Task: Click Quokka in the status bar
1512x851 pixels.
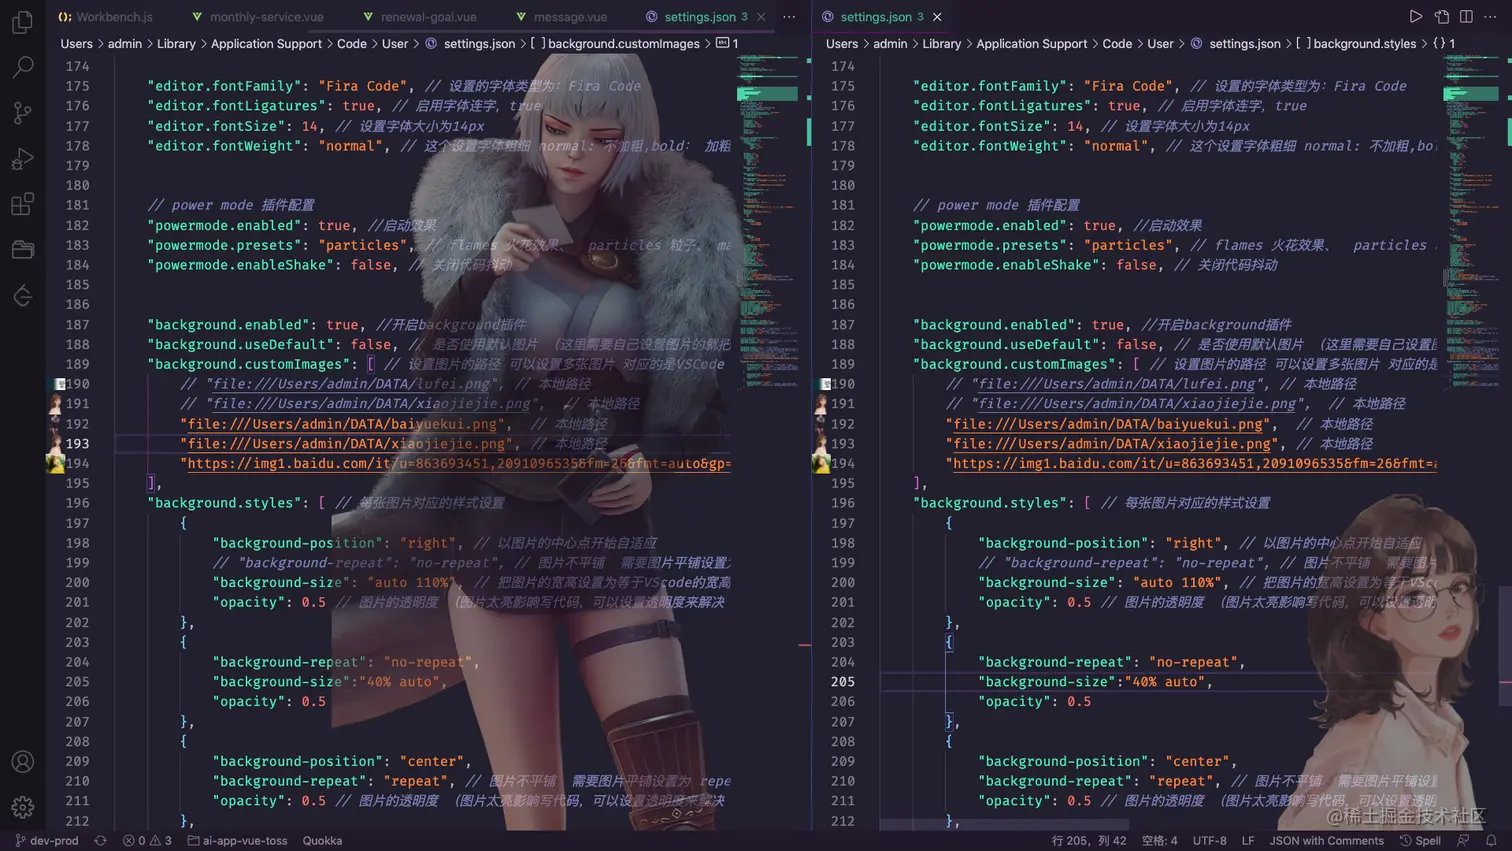Action: coord(322,841)
